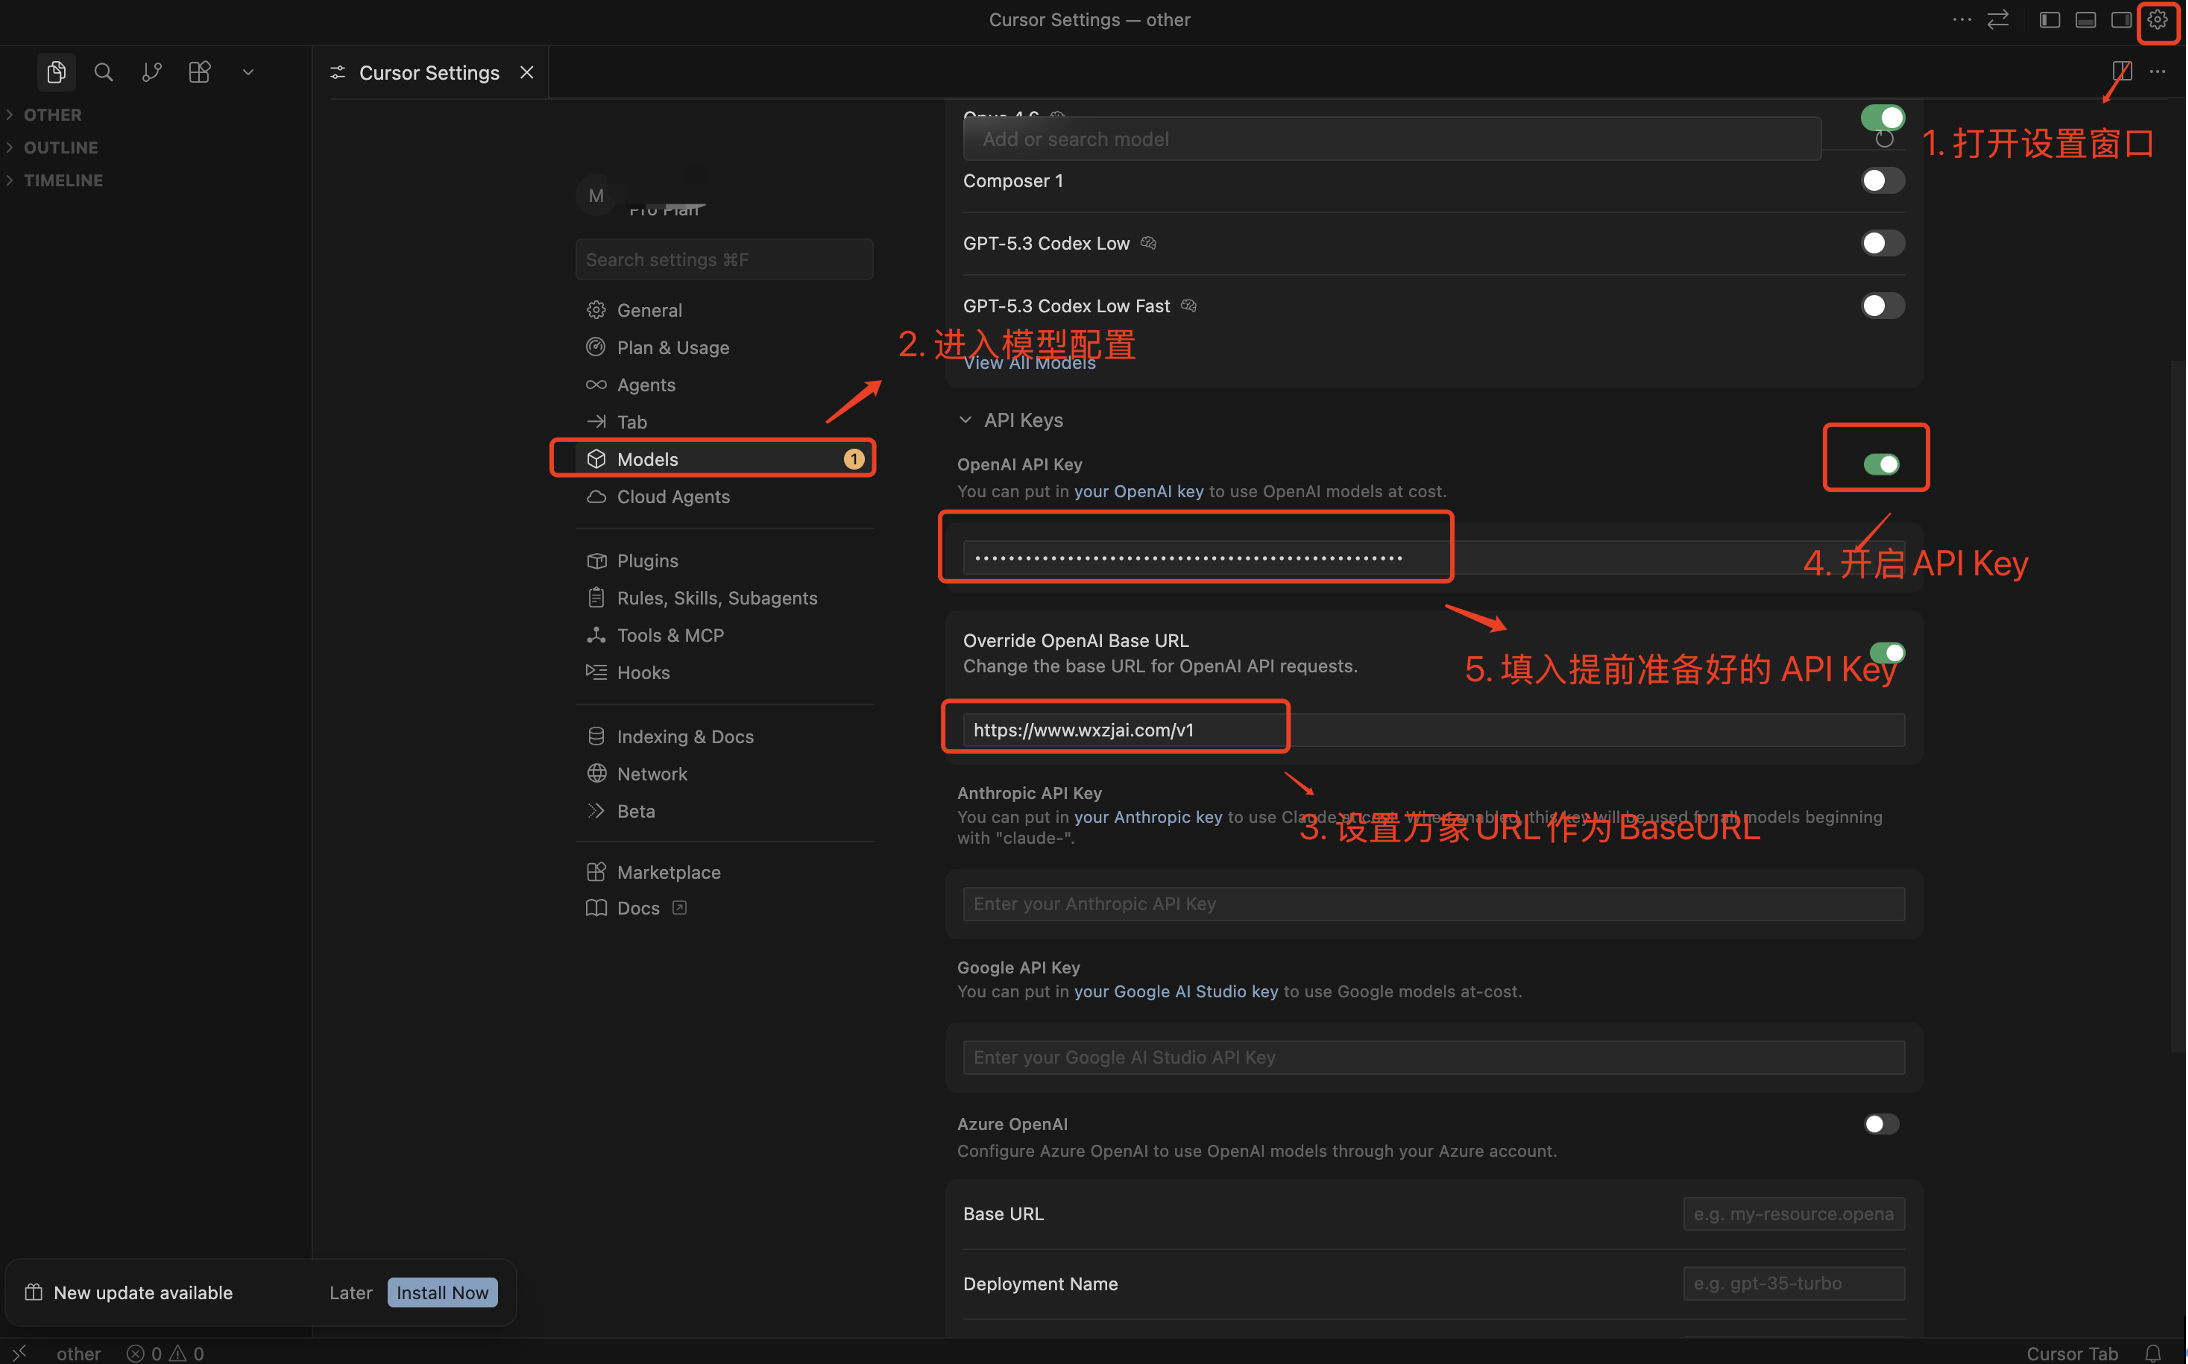Click the notifications bell in status bar
This screenshot has width=2188, height=1364.
[2153, 1353]
